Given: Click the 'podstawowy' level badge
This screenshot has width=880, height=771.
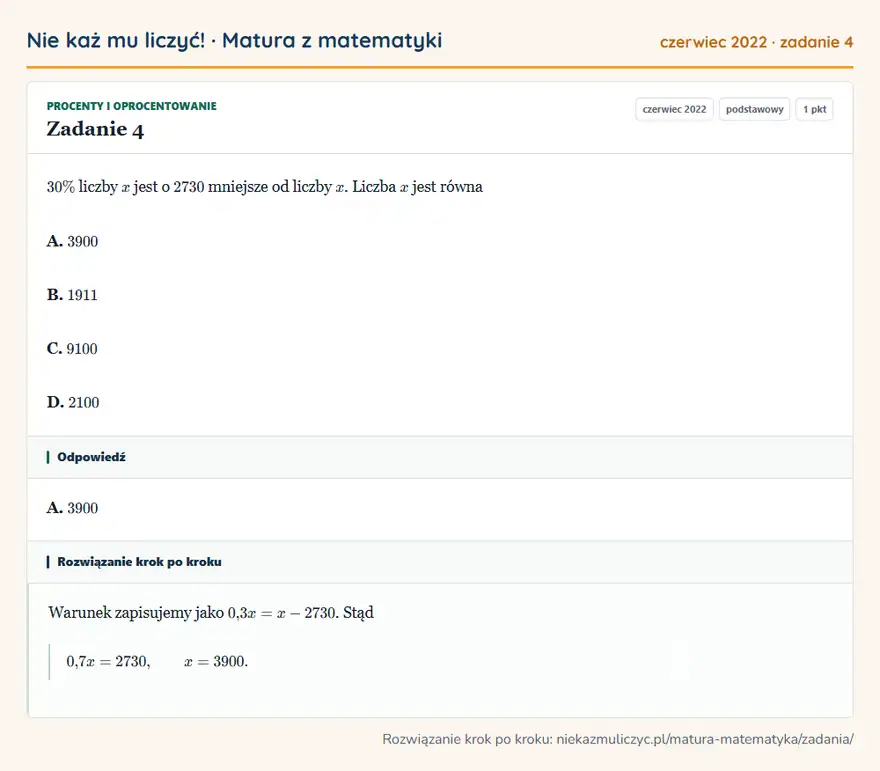Looking at the screenshot, I should (754, 109).
